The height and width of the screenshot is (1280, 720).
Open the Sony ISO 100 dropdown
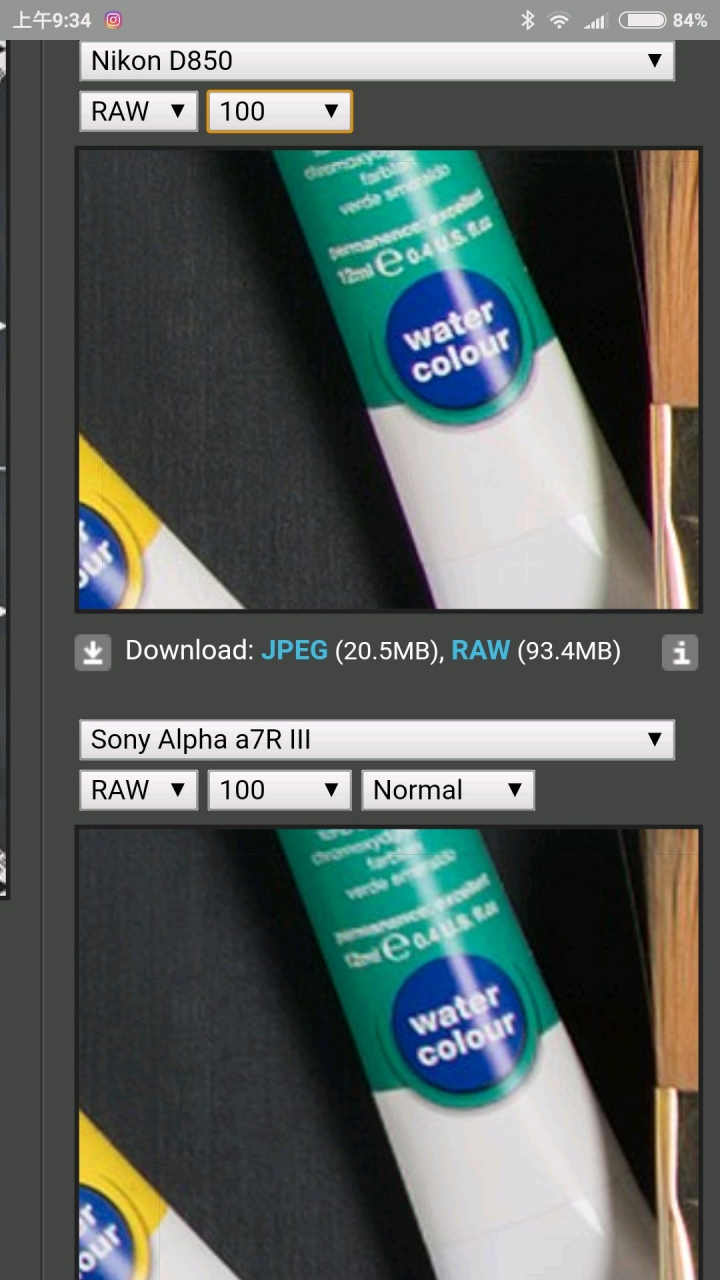[279, 790]
